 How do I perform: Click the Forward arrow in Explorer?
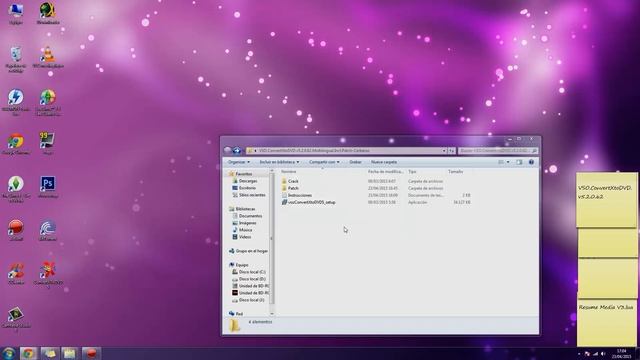click(237, 151)
